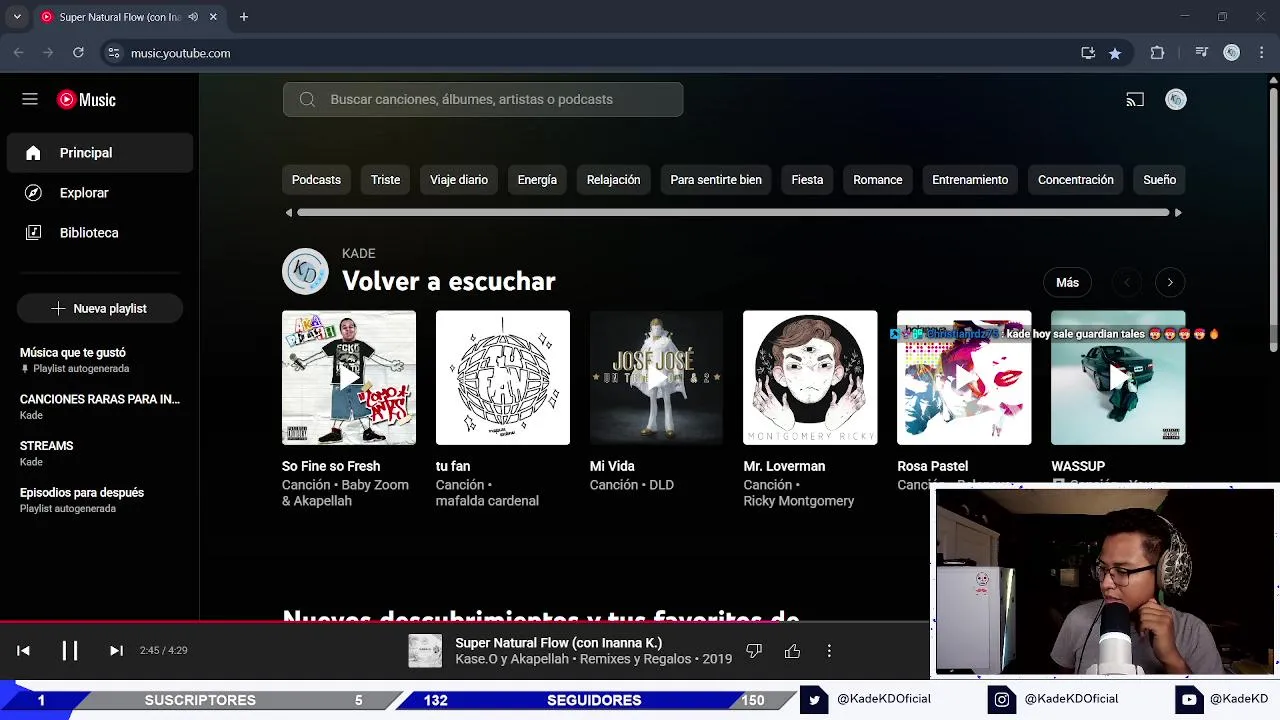Image resolution: width=1280 pixels, height=720 pixels.
Task: Click the search songs input field
Action: pos(483,99)
